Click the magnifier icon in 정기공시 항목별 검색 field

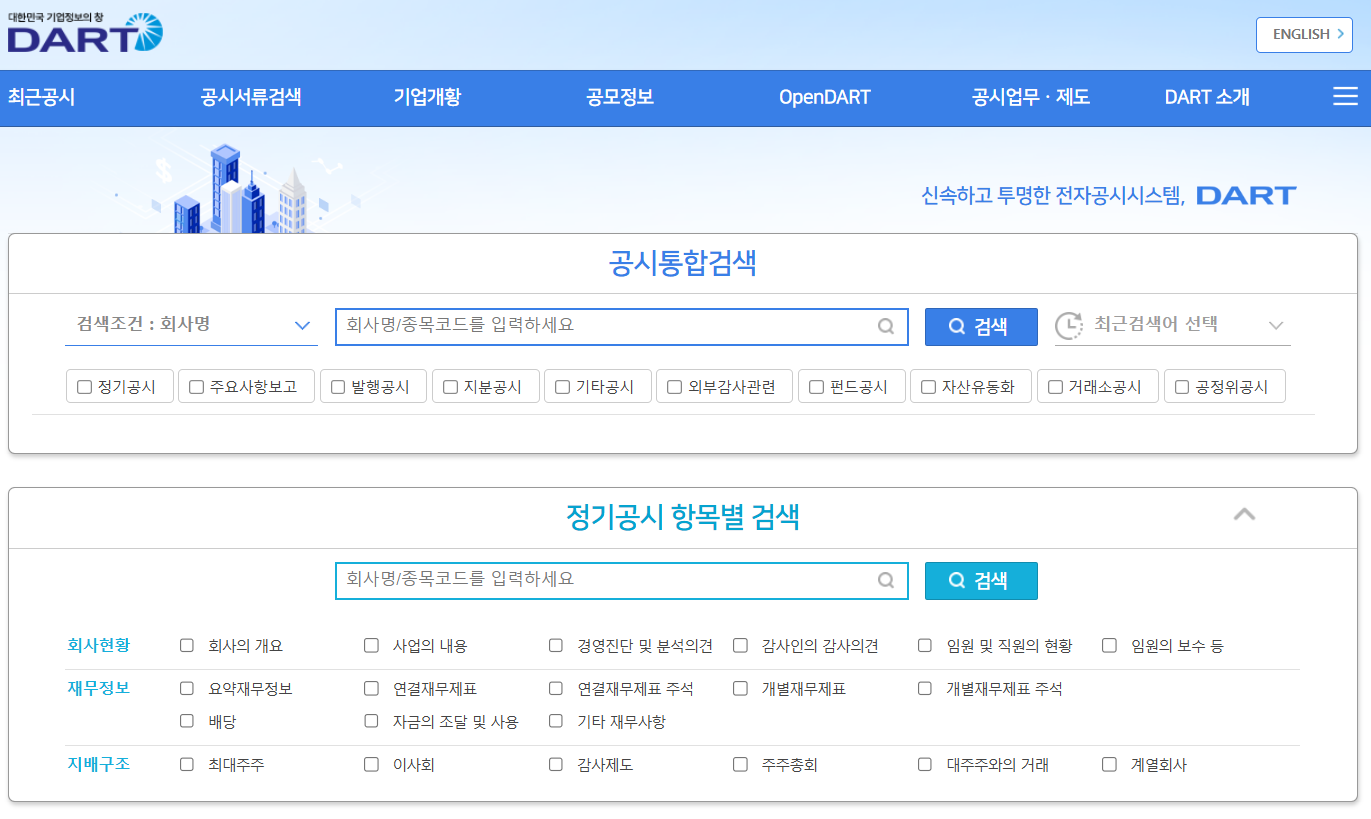(x=885, y=581)
